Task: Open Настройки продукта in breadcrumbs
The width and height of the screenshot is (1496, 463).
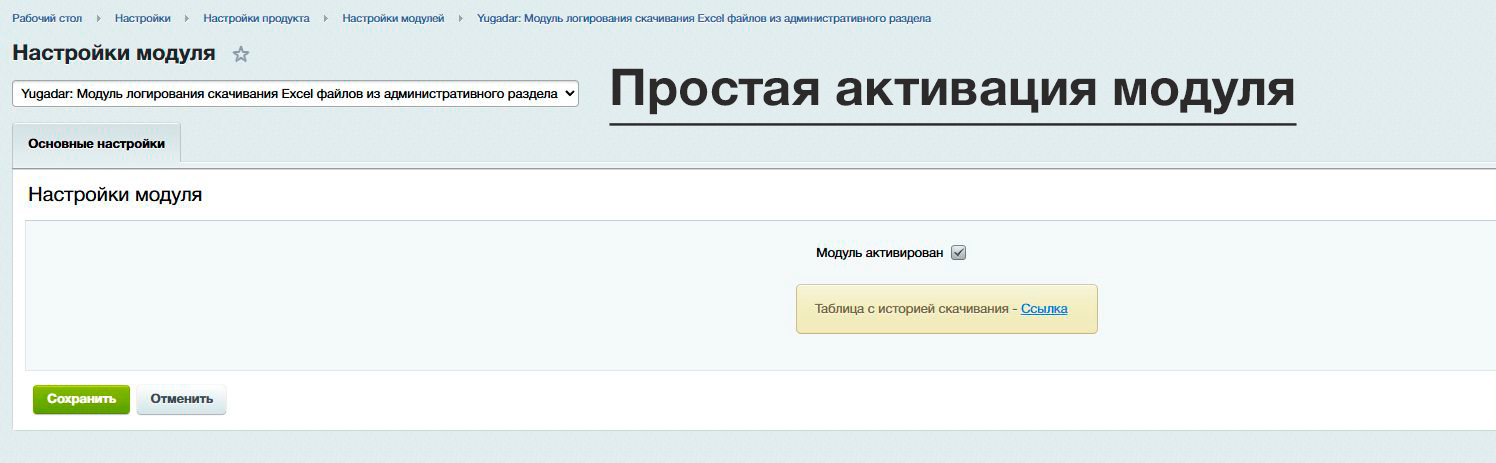Action: click(x=256, y=19)
